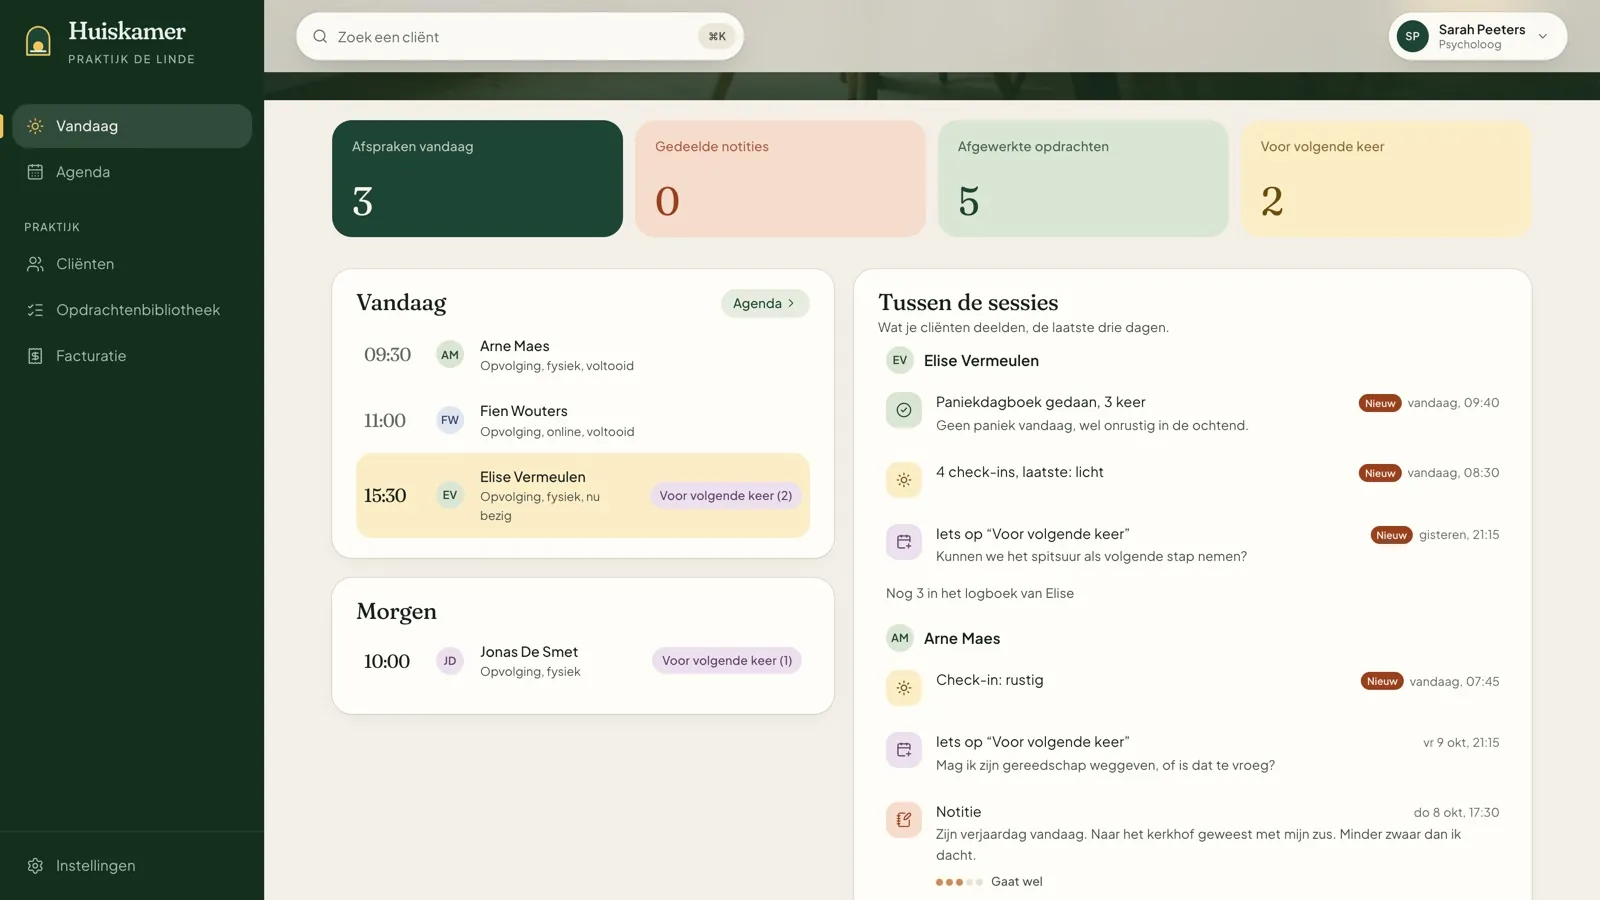The image size is (1600, 900).
Task: Click the sun icon for 4 check-ins entry
Action: (904, 480)
